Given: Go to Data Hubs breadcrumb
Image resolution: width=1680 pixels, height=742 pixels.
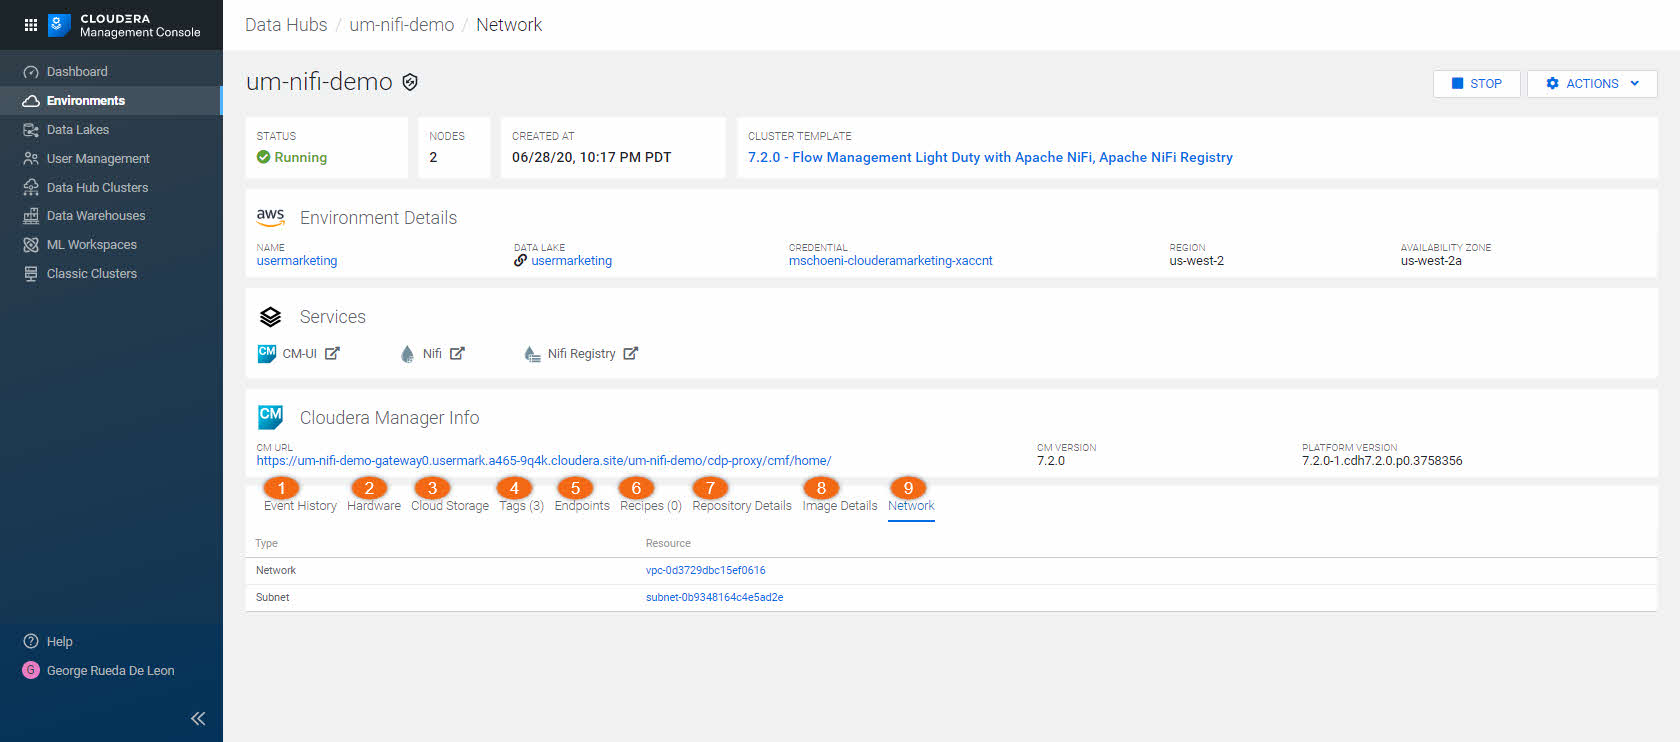Looking at the screenshot, I should point(286,25).
